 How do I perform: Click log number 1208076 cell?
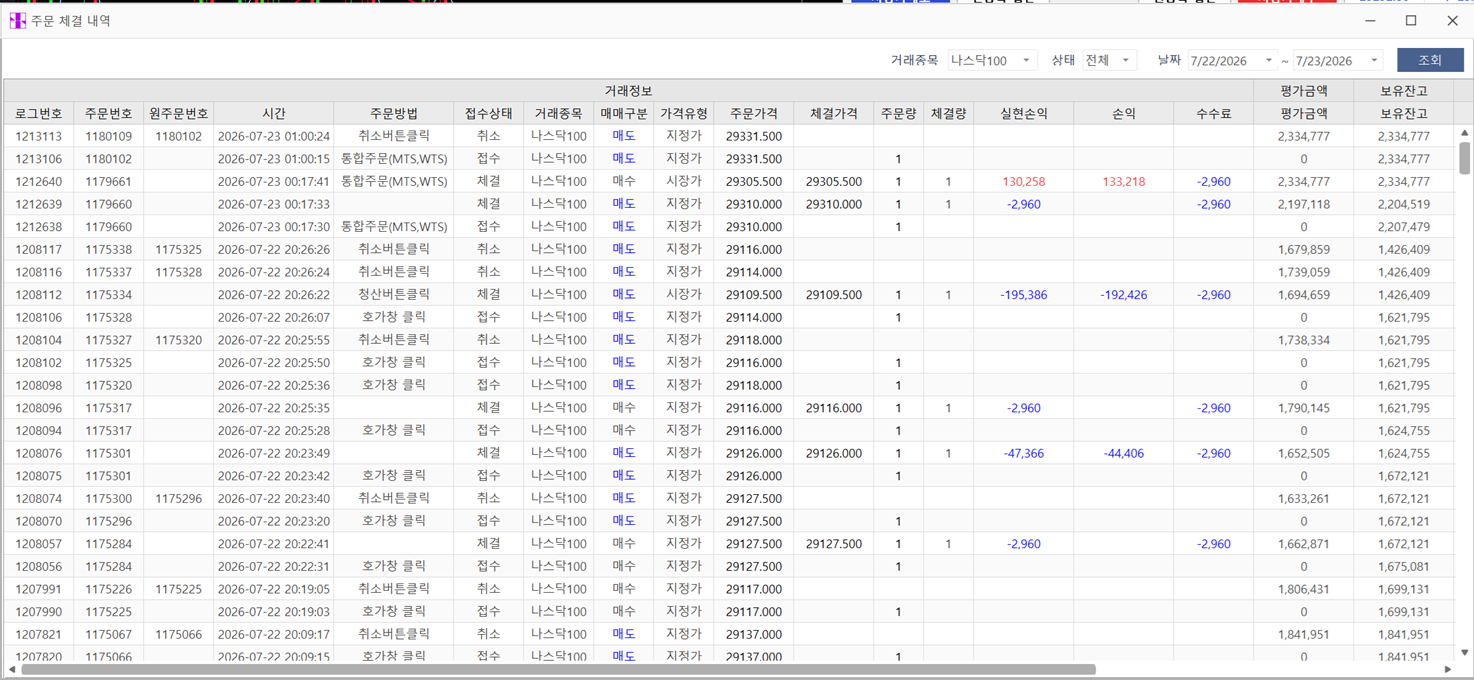click(x=39, y=453)
